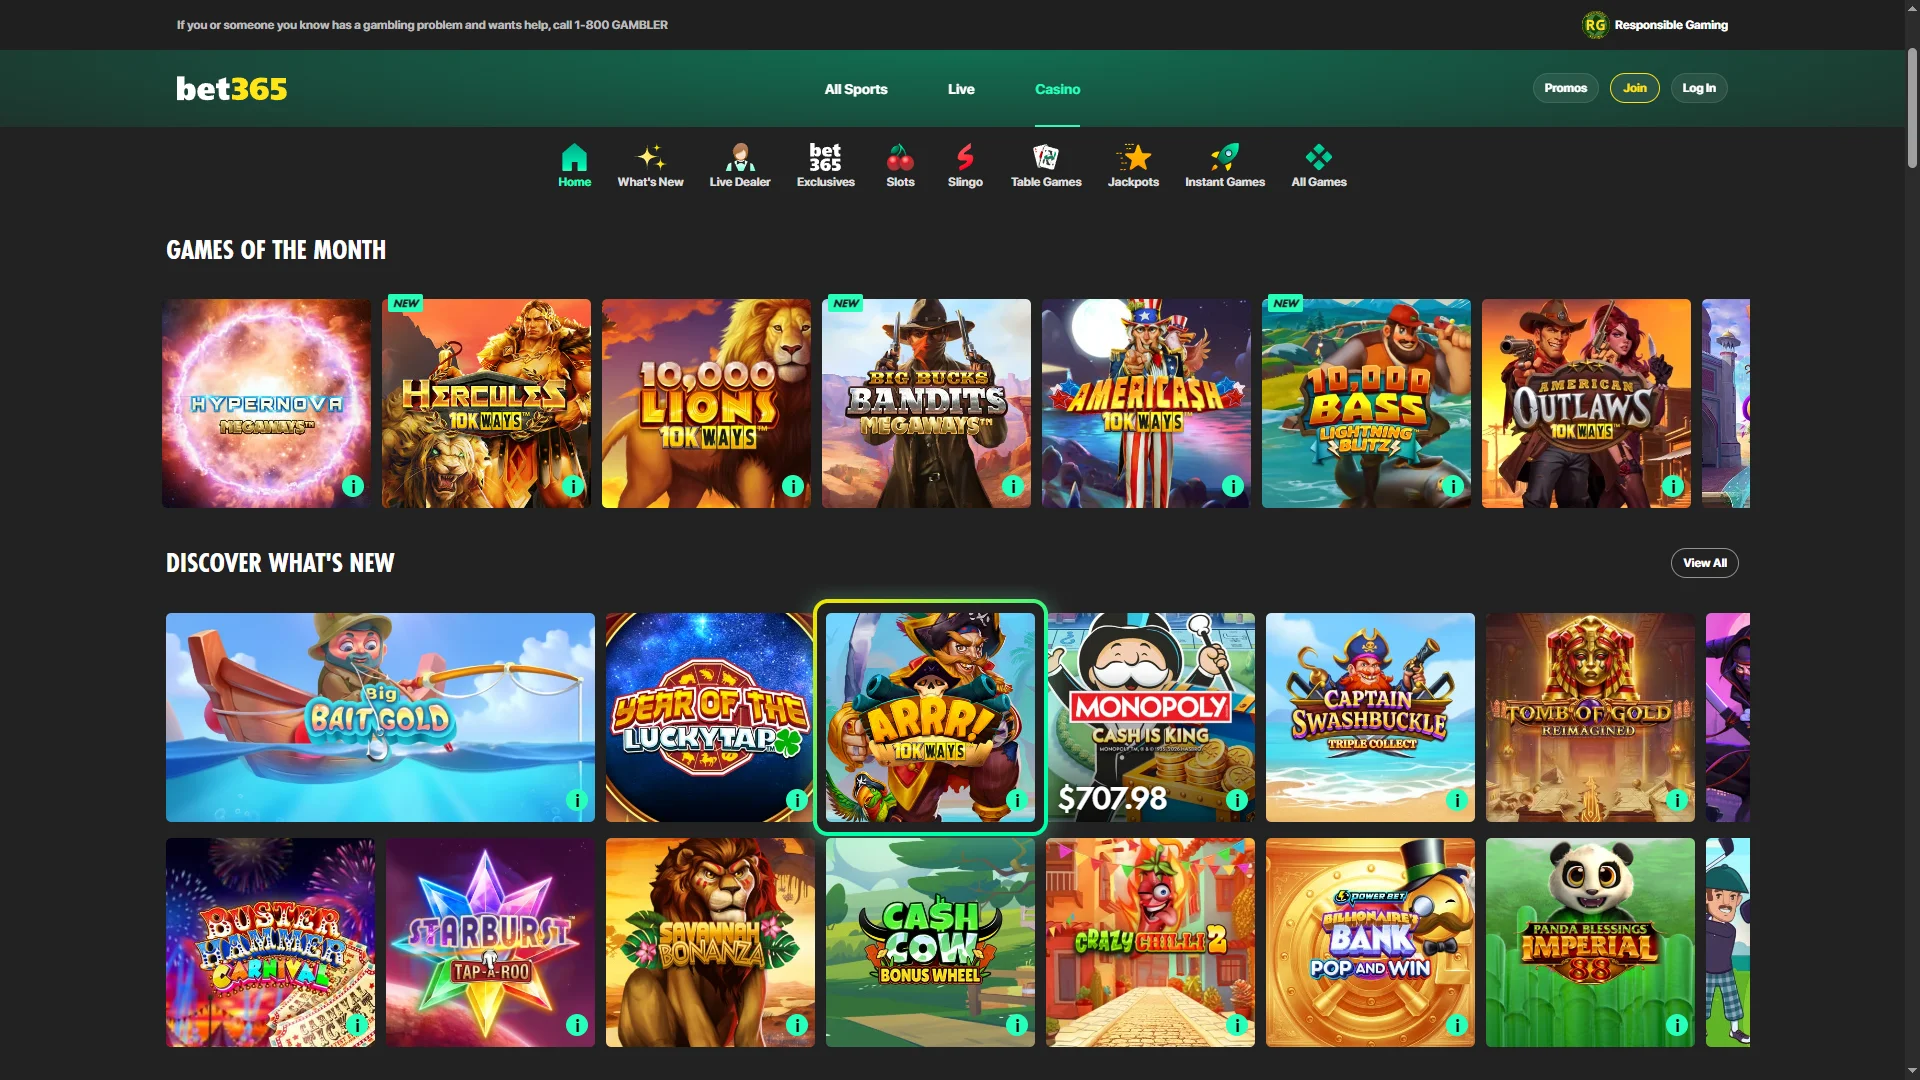Launch Americash 10K Ways game

click(1146, 403)
